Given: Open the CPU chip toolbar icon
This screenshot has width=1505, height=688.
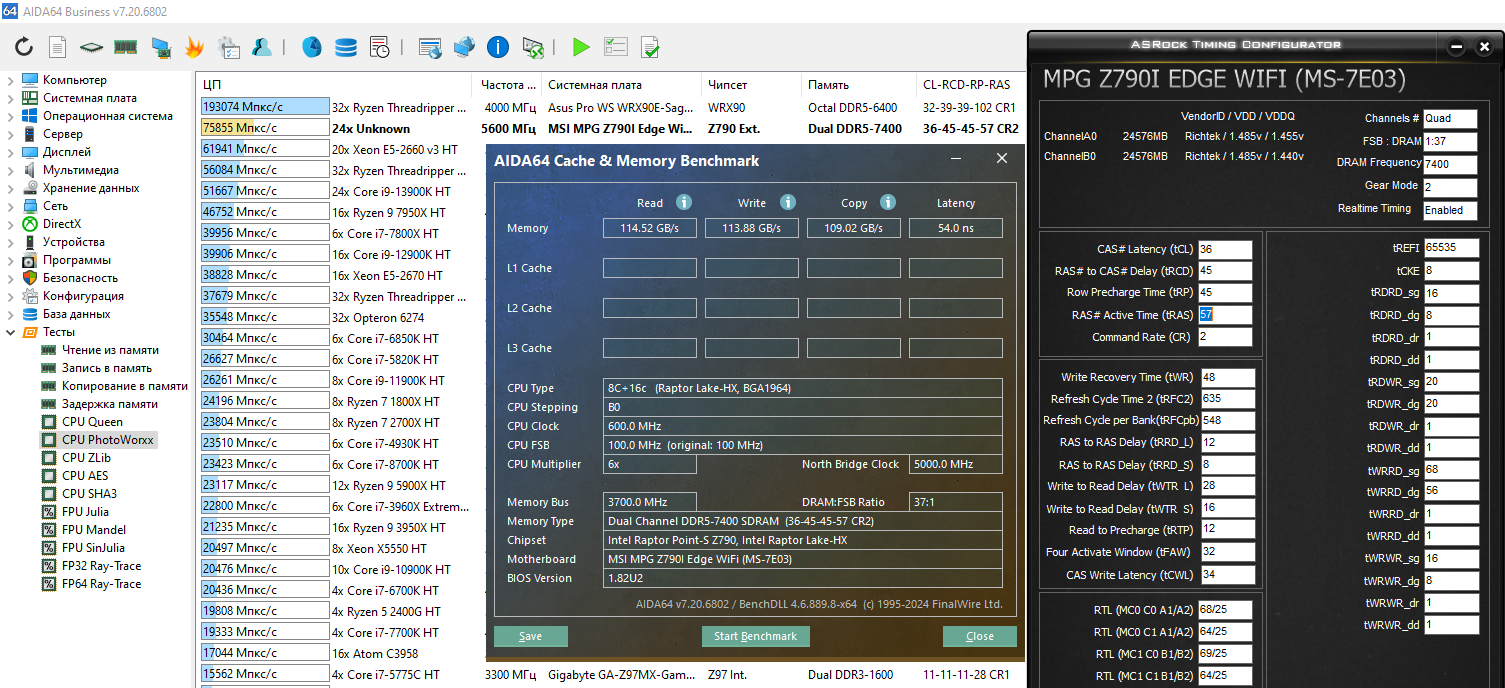Looking at the screenshot, I should pyautogui.click(x=91, y=47).
